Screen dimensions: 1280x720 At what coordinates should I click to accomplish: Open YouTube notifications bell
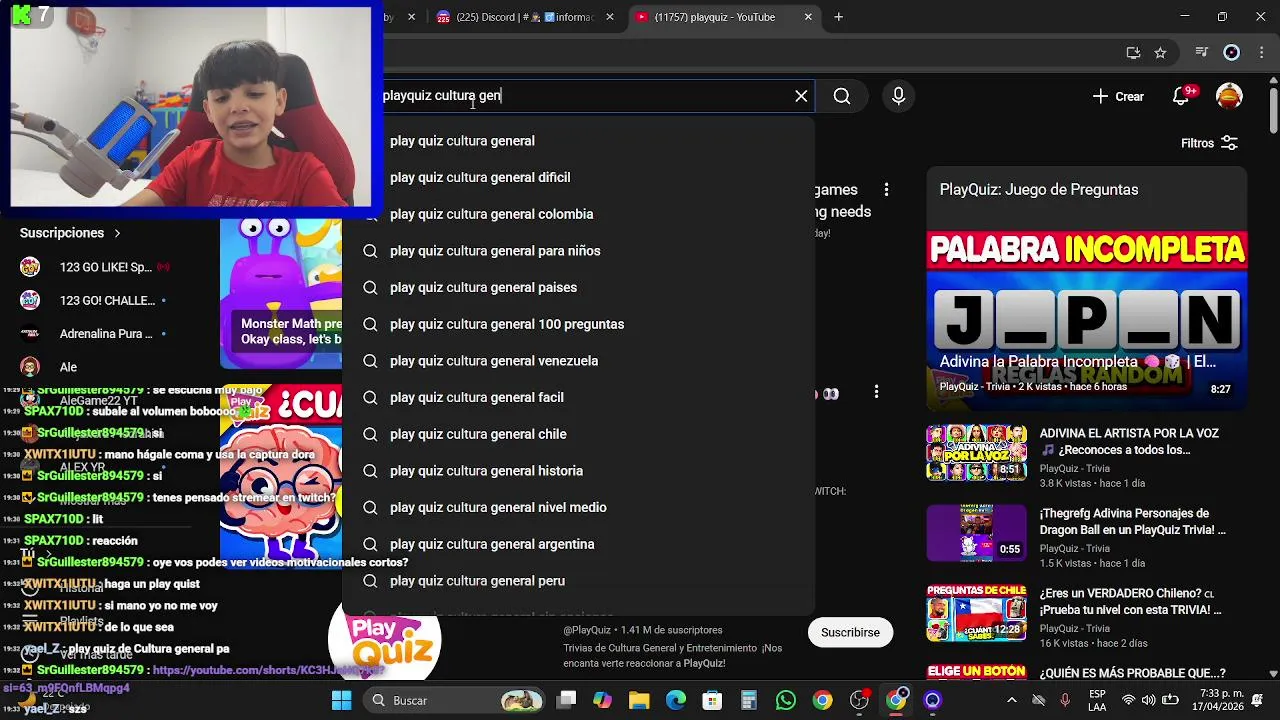tap(1181, 96)
